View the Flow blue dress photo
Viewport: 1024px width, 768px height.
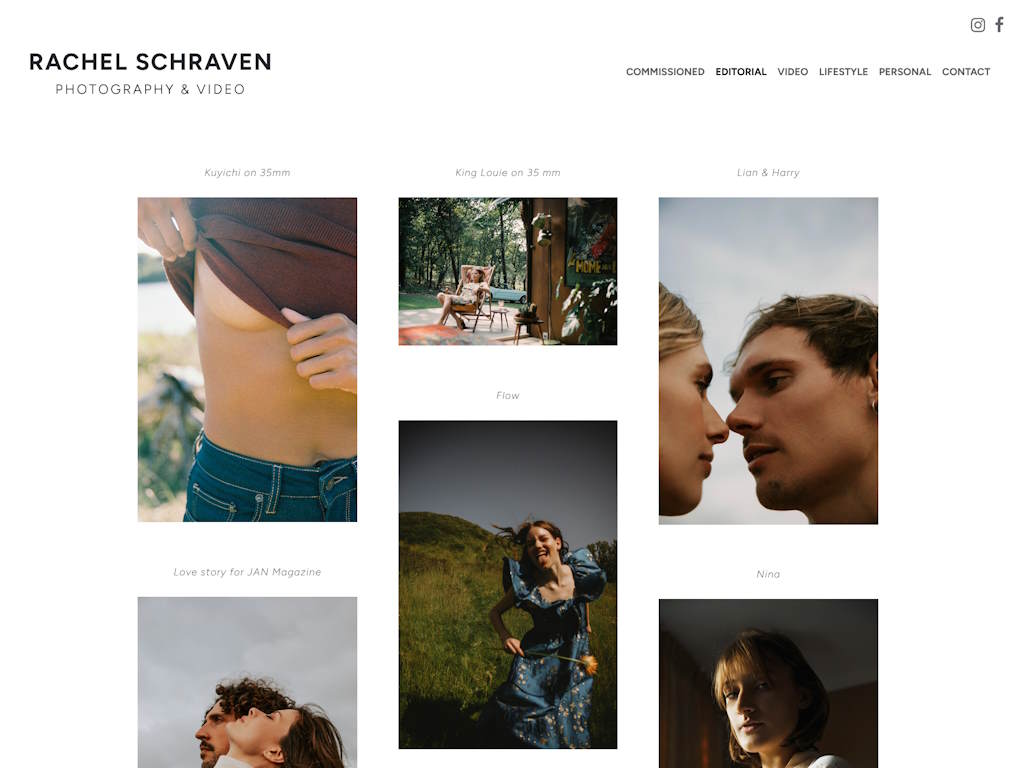pos(507,584)
